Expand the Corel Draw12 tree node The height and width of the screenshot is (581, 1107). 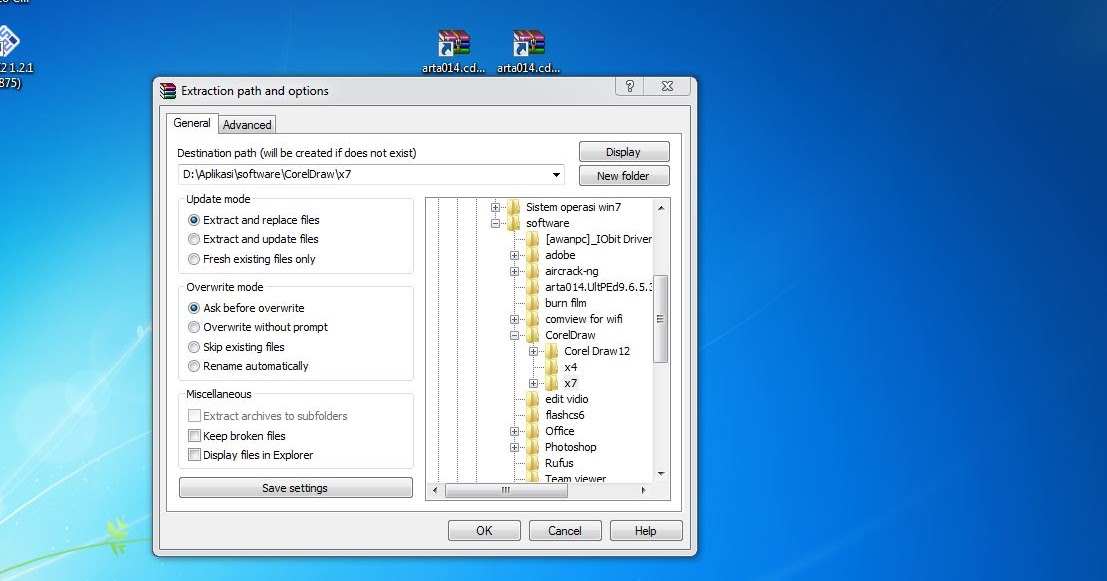[x=533, y=352]
